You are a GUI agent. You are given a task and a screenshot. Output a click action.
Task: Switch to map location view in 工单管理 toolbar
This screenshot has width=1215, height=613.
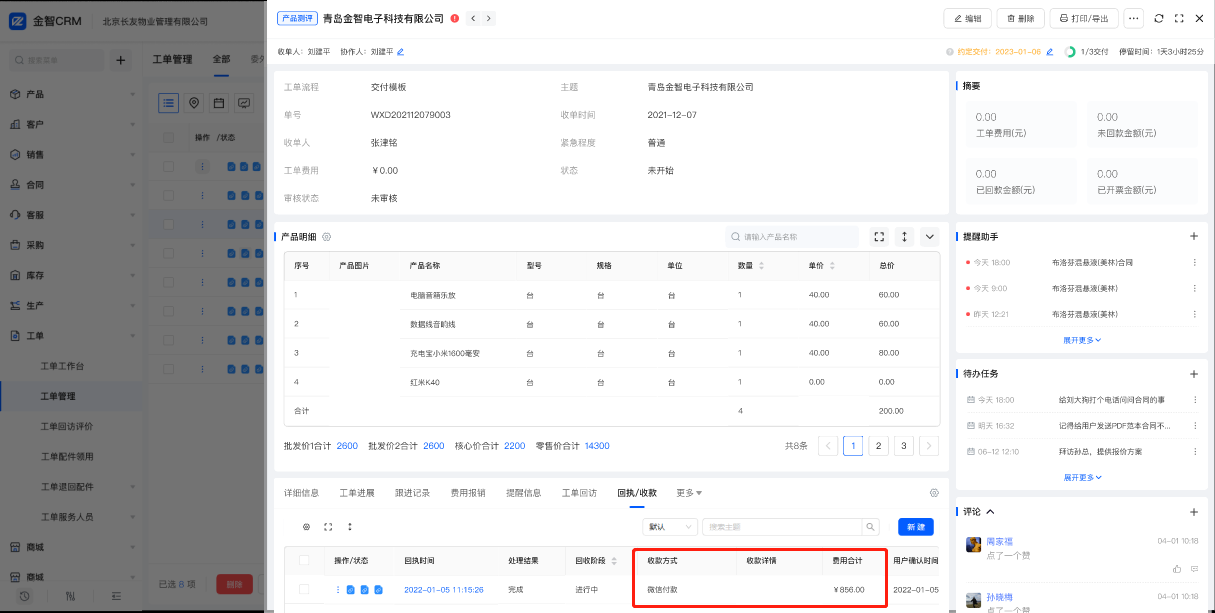(x=194, y=102)
